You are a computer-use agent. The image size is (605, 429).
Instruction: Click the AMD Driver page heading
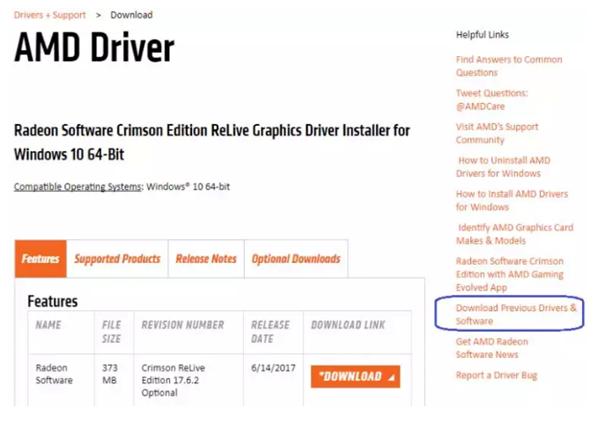point(94,47)
